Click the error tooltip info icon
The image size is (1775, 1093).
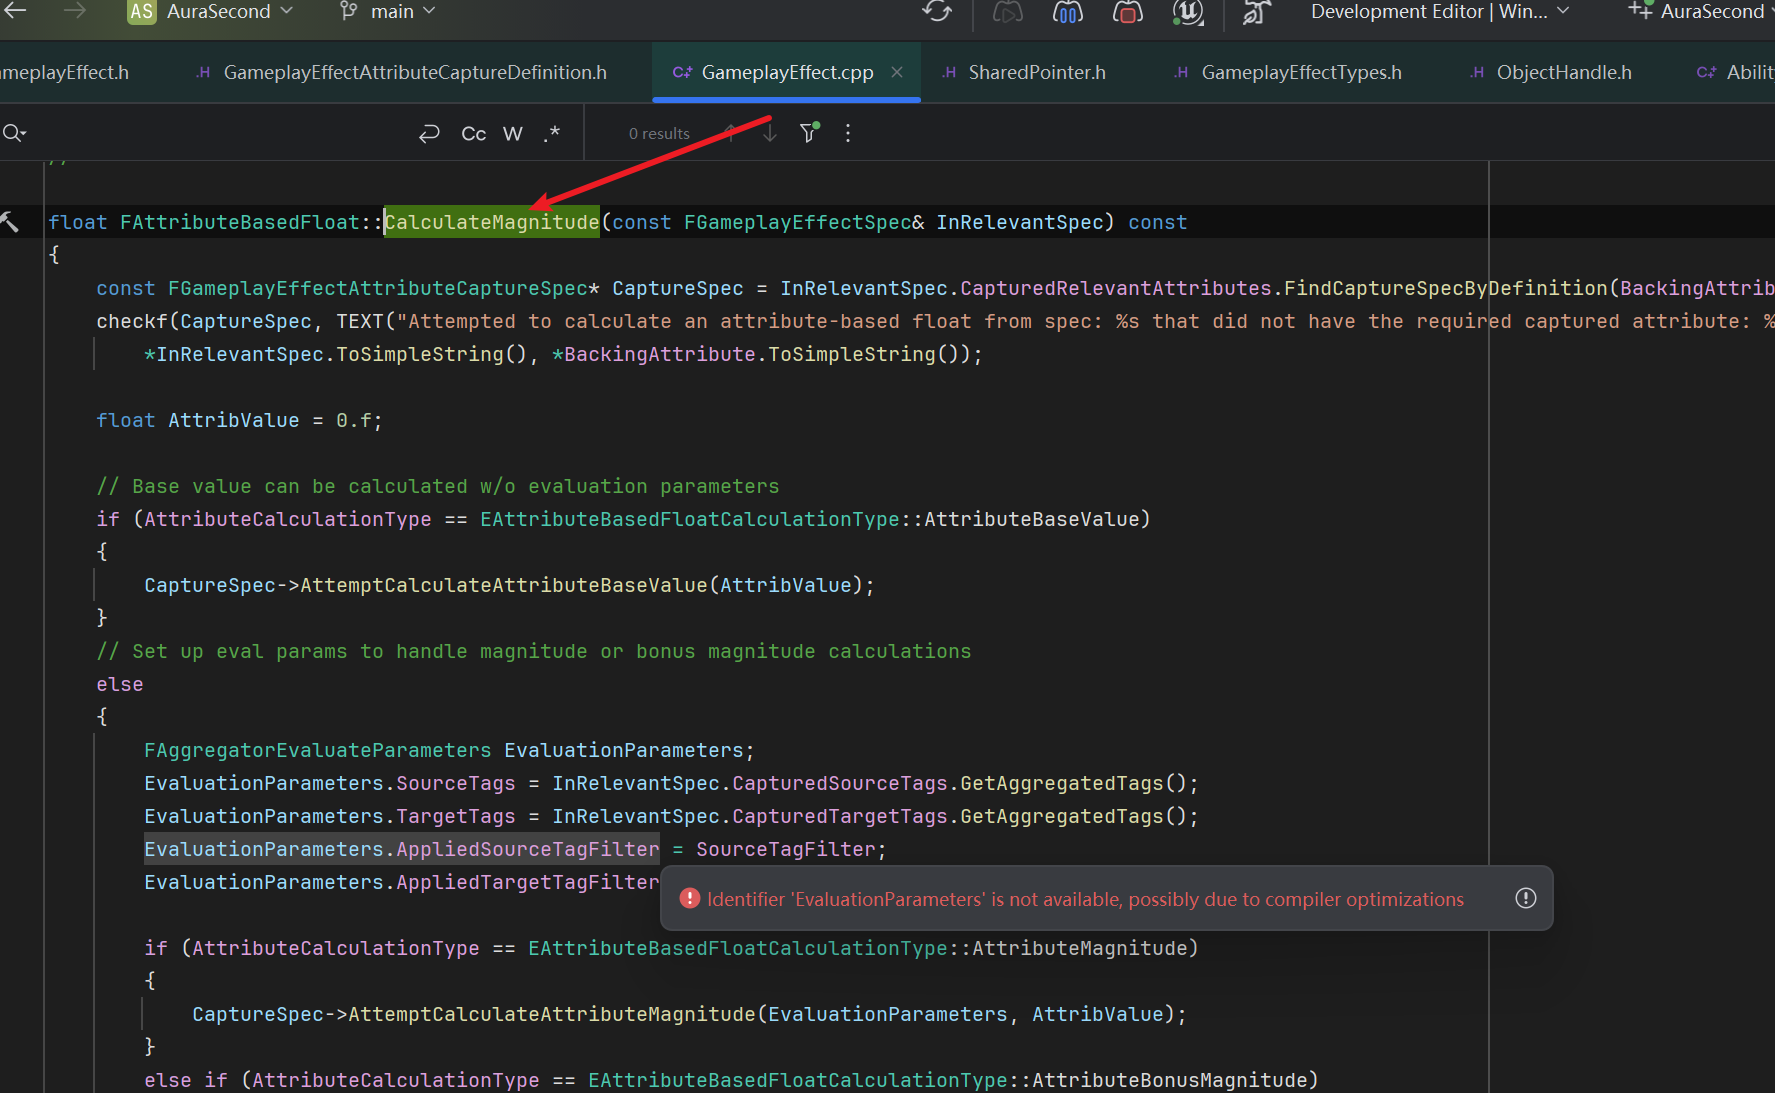pos(1525,898)
